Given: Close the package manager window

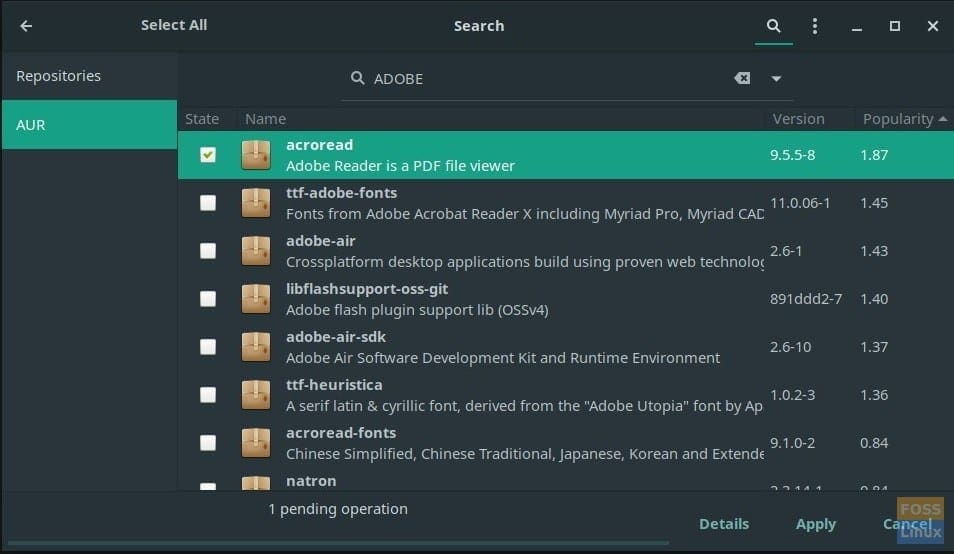Looking at the screenshot, I should coord(933,26).
